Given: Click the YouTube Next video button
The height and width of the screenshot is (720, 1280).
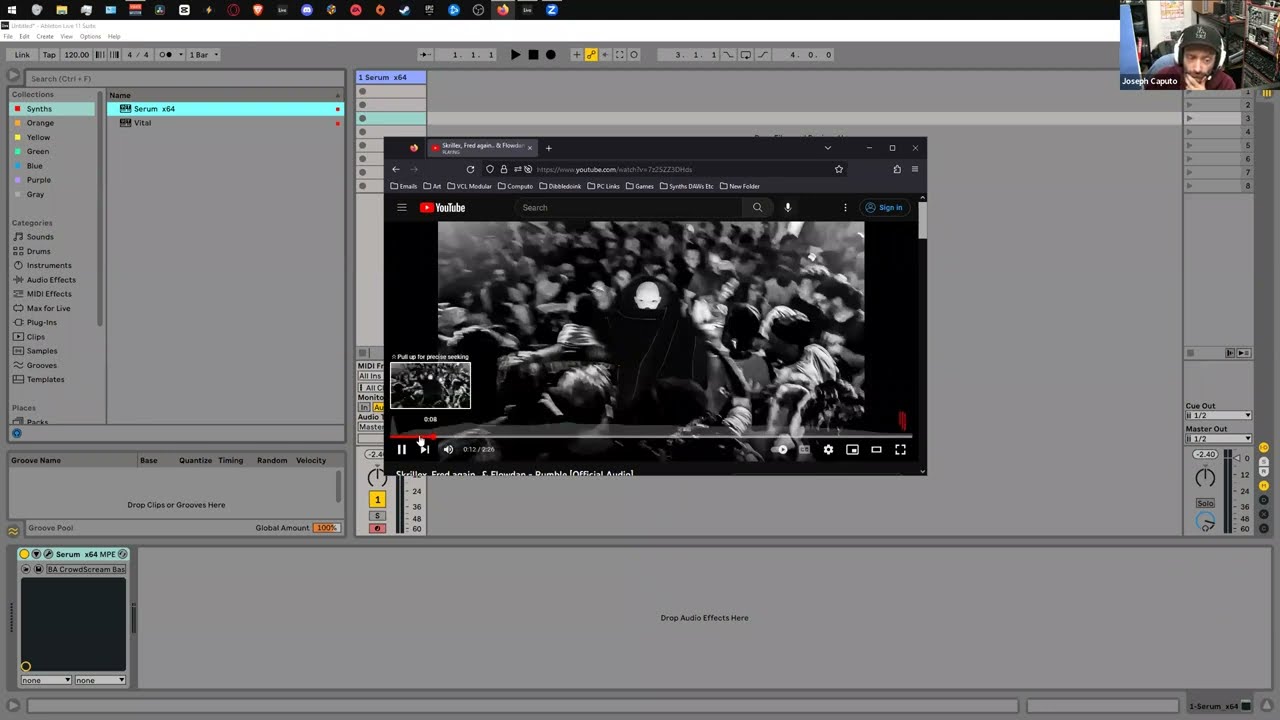Looking at the screenshot, I should (424, 450).
